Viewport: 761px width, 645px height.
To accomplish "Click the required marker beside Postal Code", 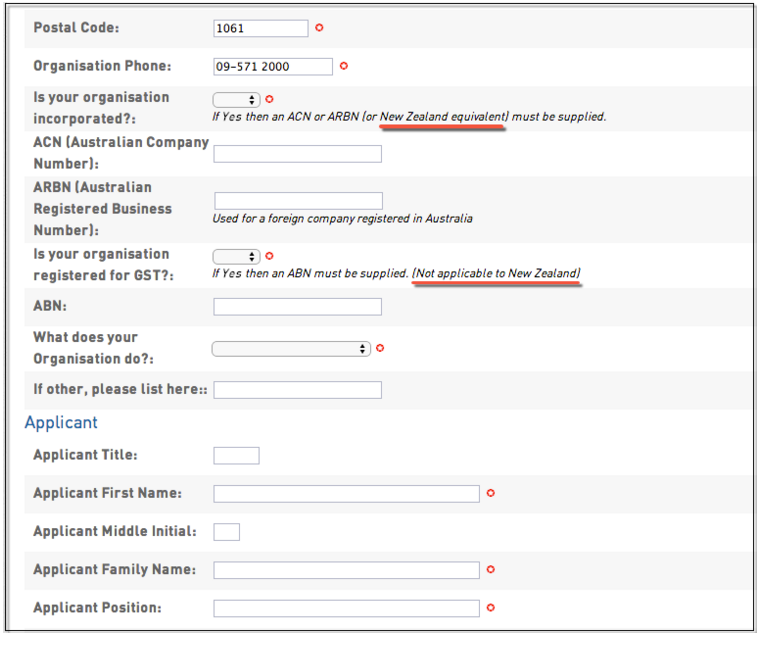I will click(x=320, y=28).
